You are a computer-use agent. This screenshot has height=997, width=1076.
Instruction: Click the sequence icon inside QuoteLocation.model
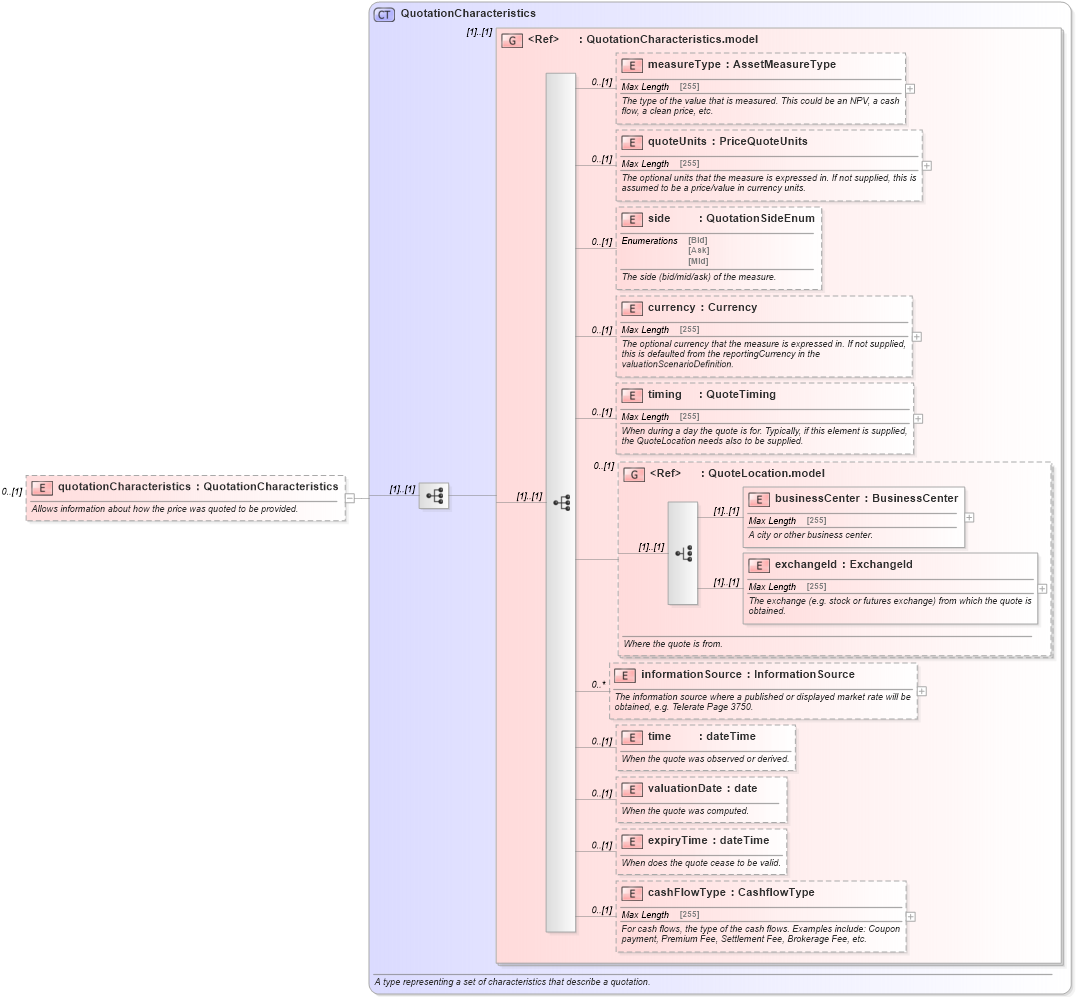[x=683, y=553]
